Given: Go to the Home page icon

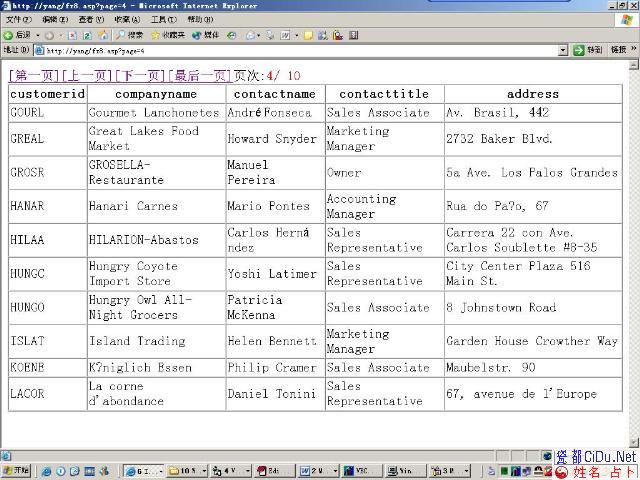Looking at the screenshot, I should tap(102, 35).
